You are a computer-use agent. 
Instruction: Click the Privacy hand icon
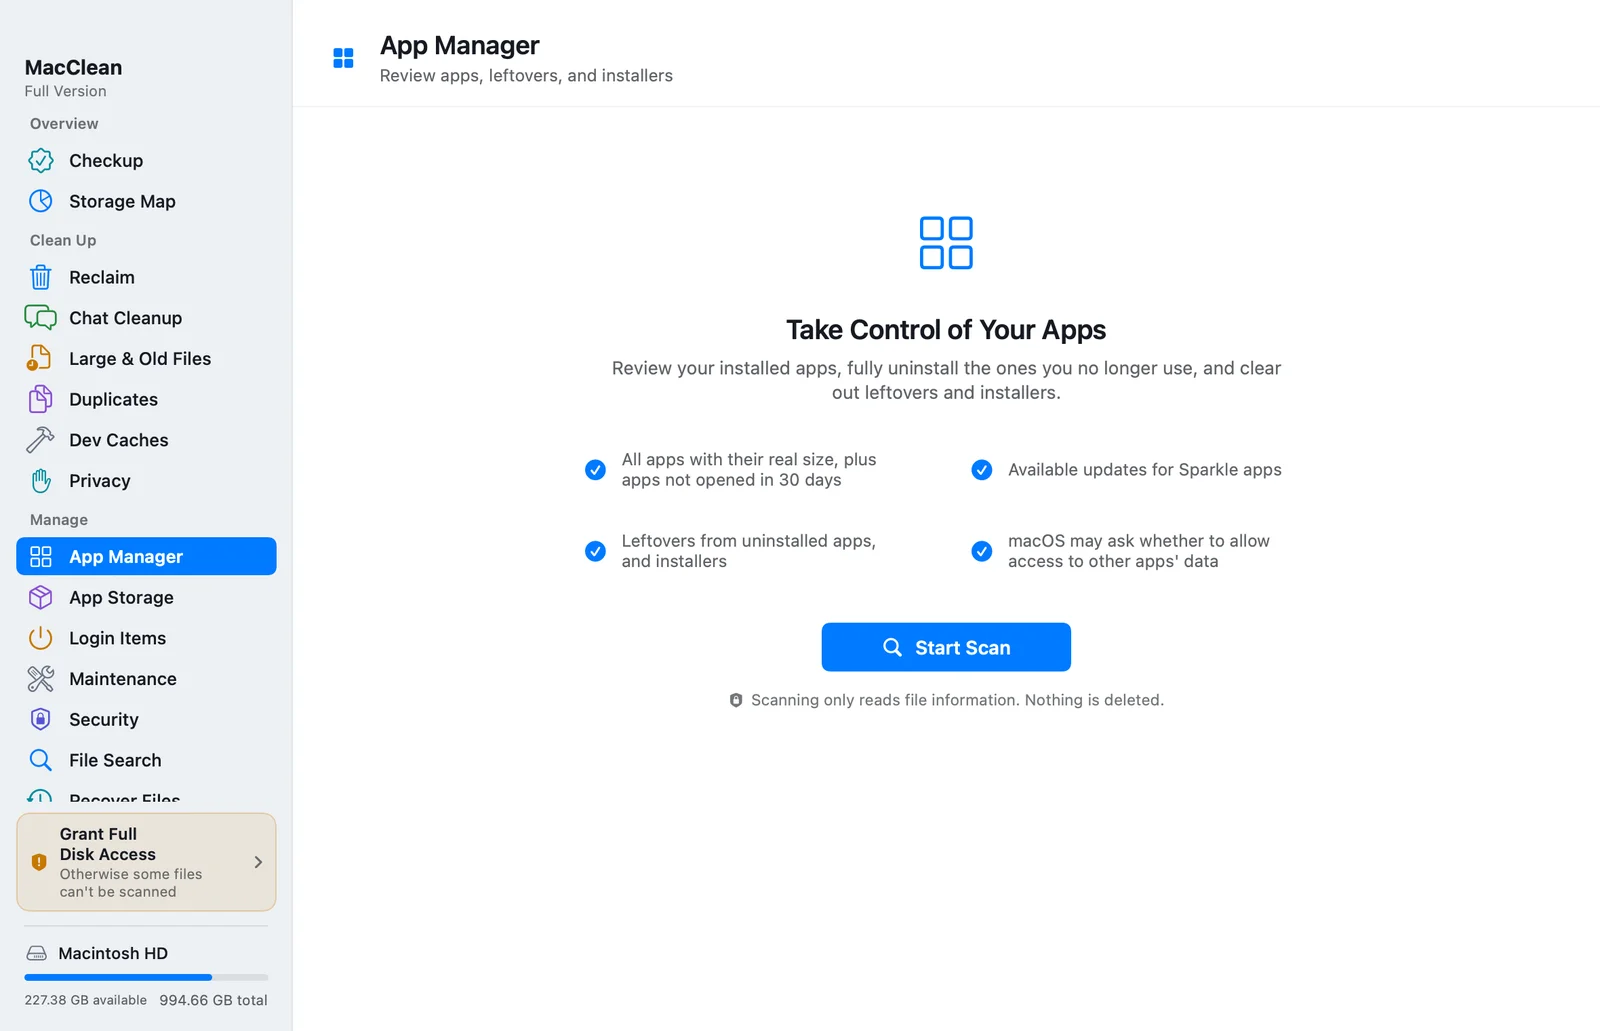click(41, 481)
